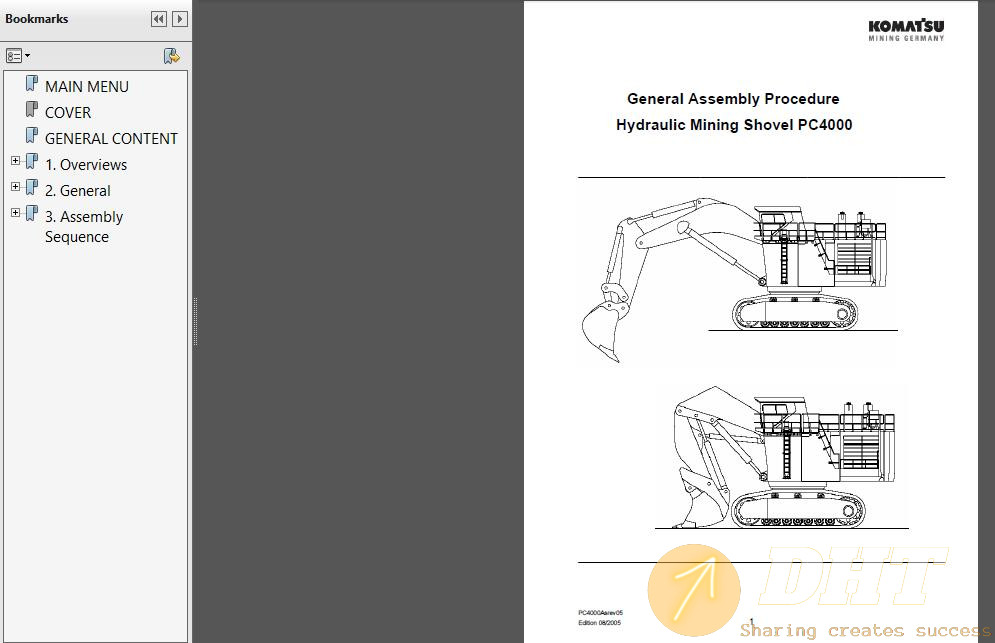This screenshot has width=995, height=643.
Task: Click the MAIN MENU bookmark icon
Action: [32, 84]
